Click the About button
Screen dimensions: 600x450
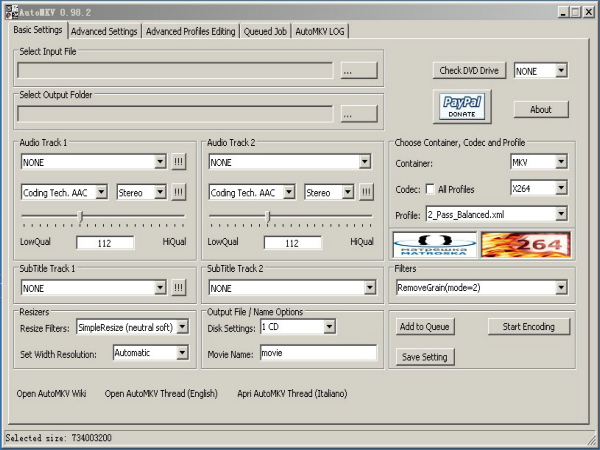[541, 109]
